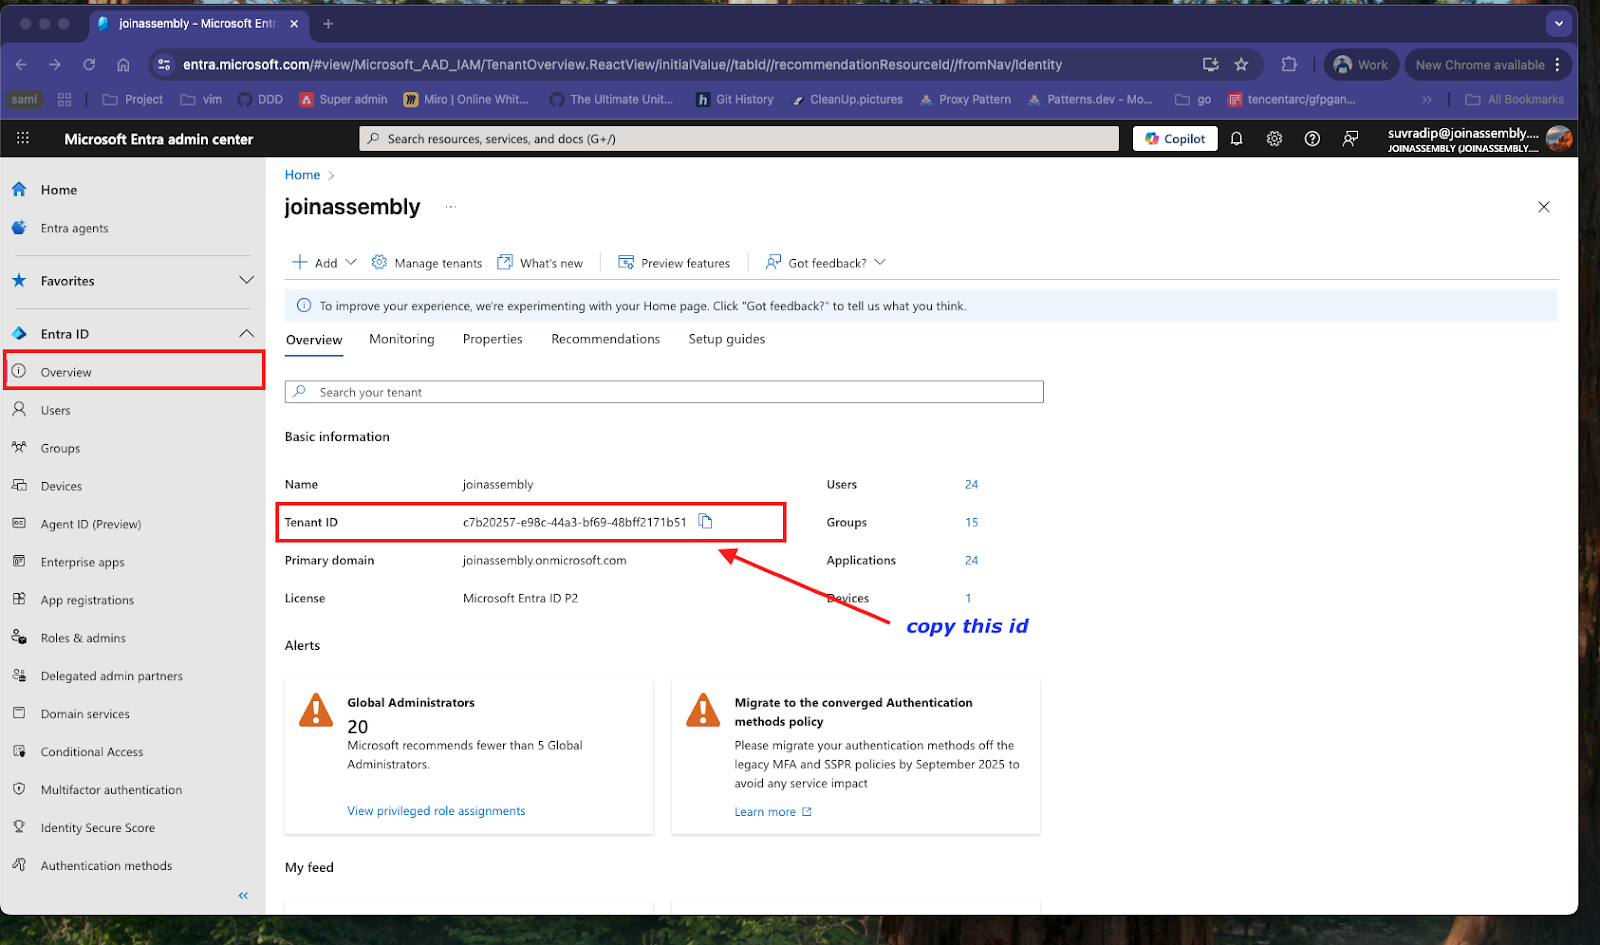The height and width of the screenshot is (945, 1600).
Task: Reload the browser page
Action: coord(89,65)
